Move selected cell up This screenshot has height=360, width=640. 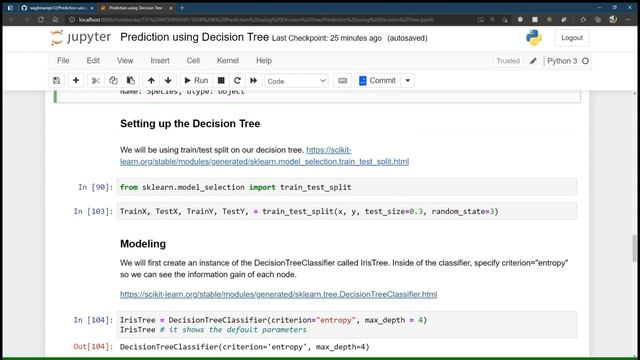click(151, 81)
